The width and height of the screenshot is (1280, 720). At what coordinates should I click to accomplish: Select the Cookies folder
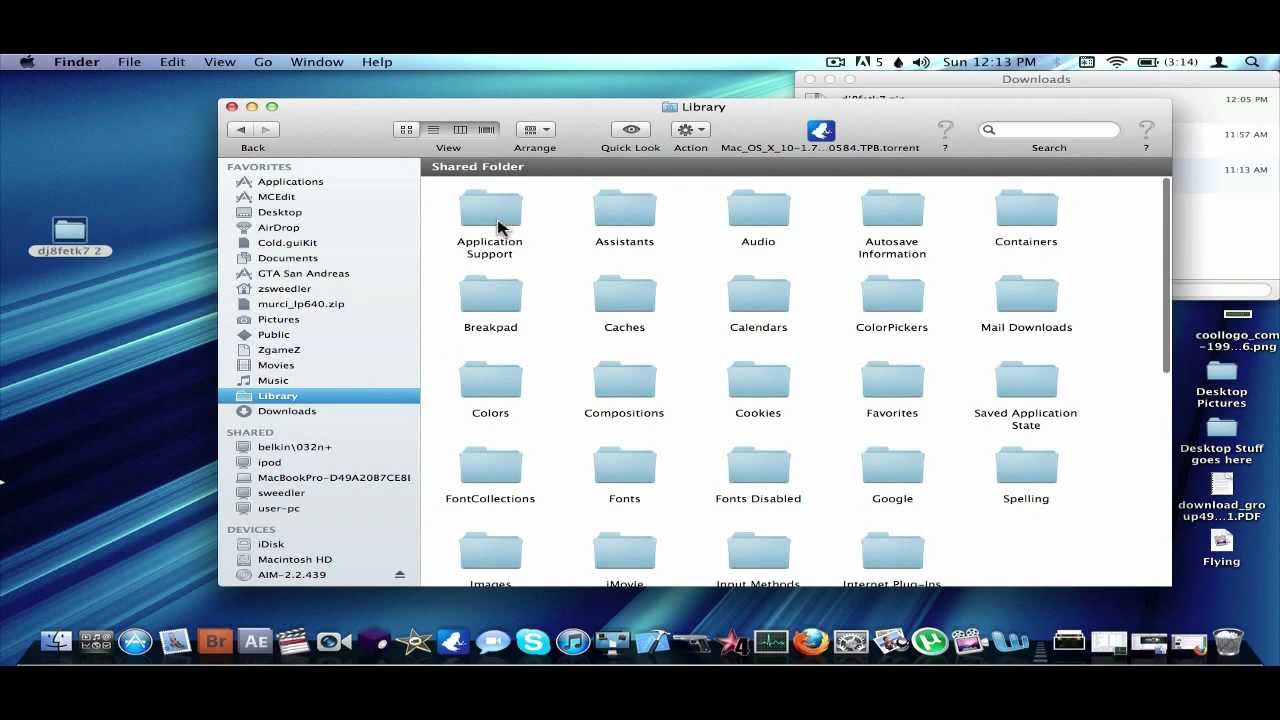coord(759,390)
